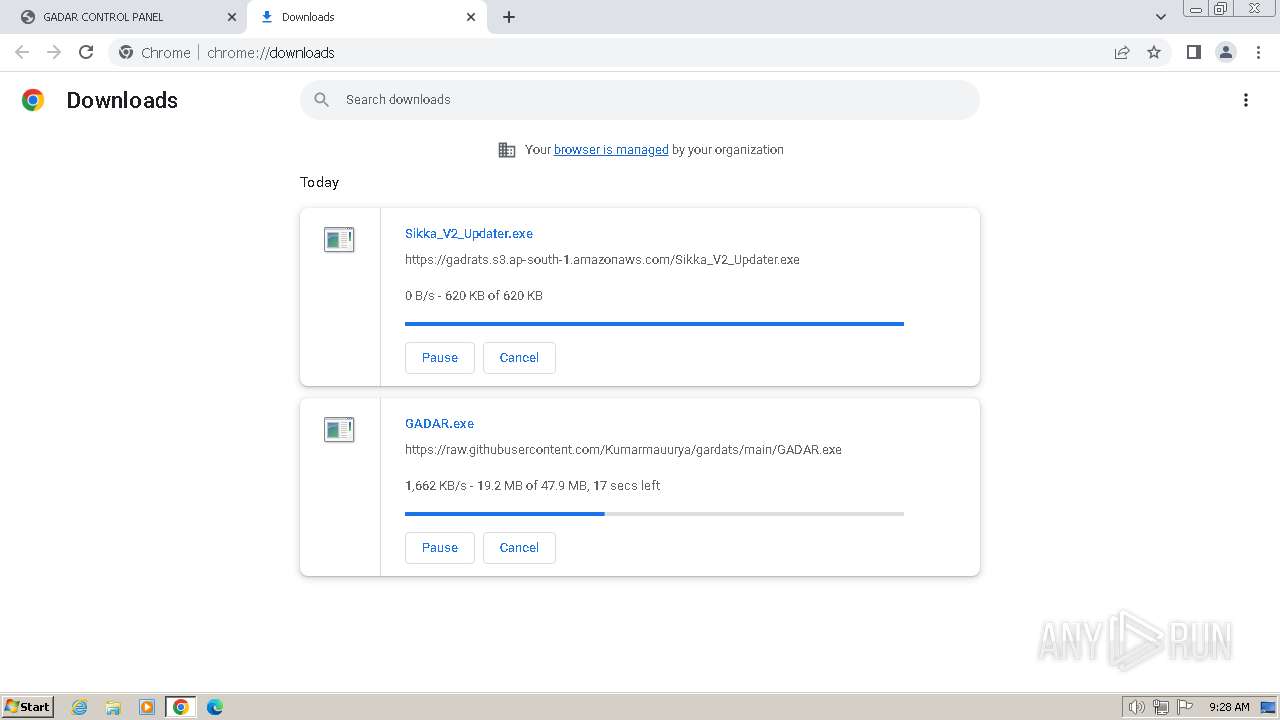Open Windows Media Player from taskbar
Image resolution: width=1280 pixels, height=720 pixels.
[147, 707]
